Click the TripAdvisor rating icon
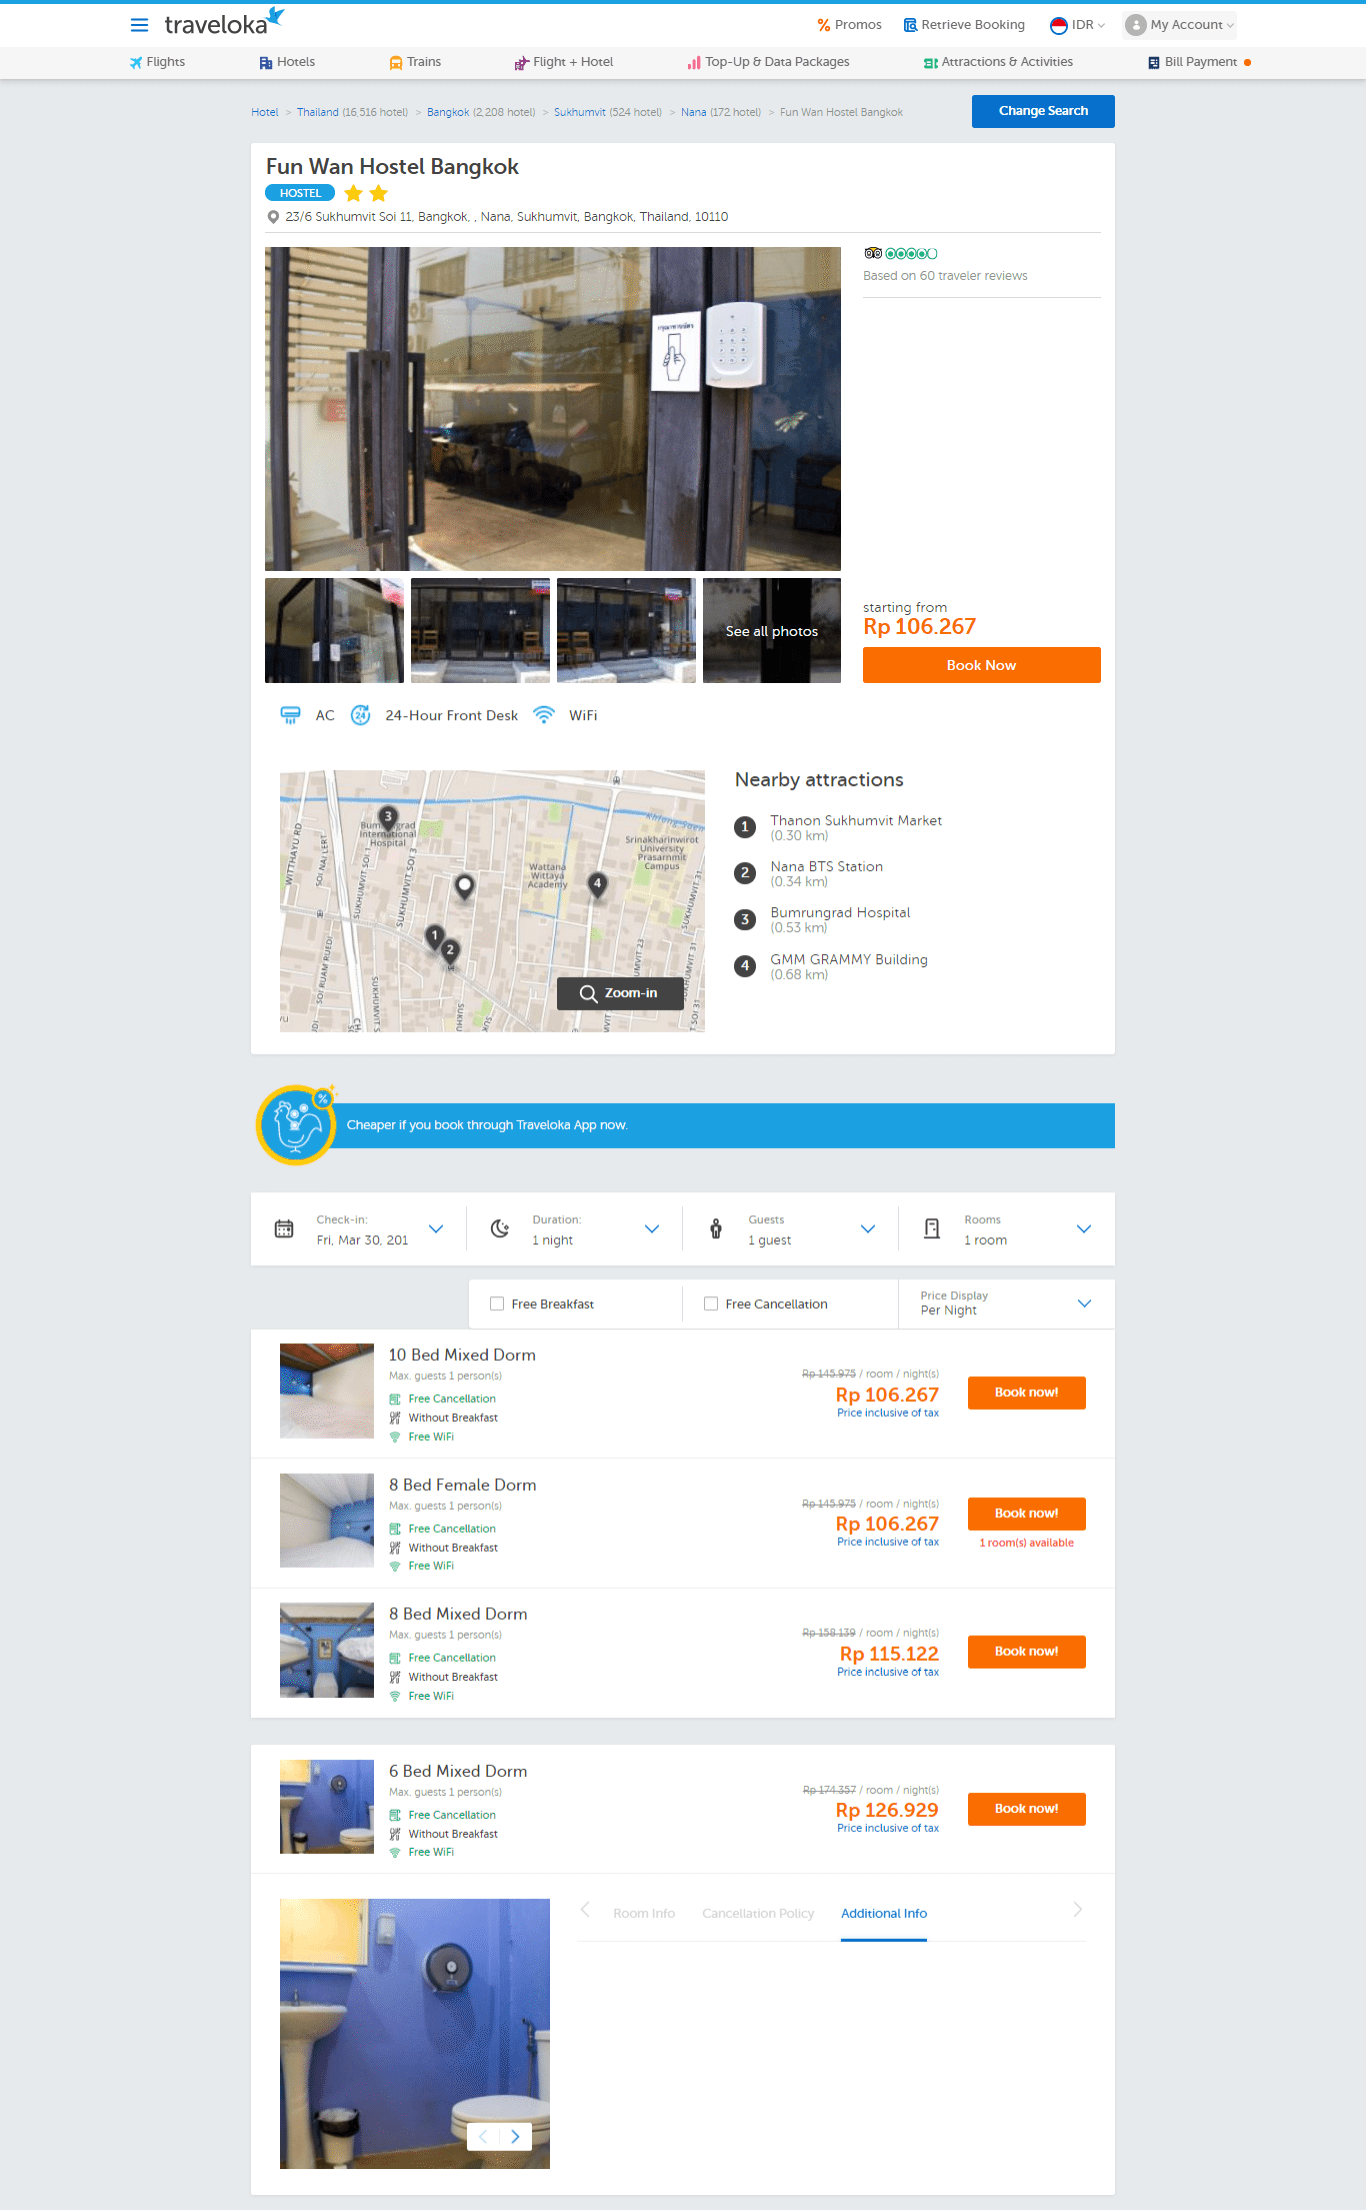Viewport: 1366px width, 2210px height. [900, 254]
